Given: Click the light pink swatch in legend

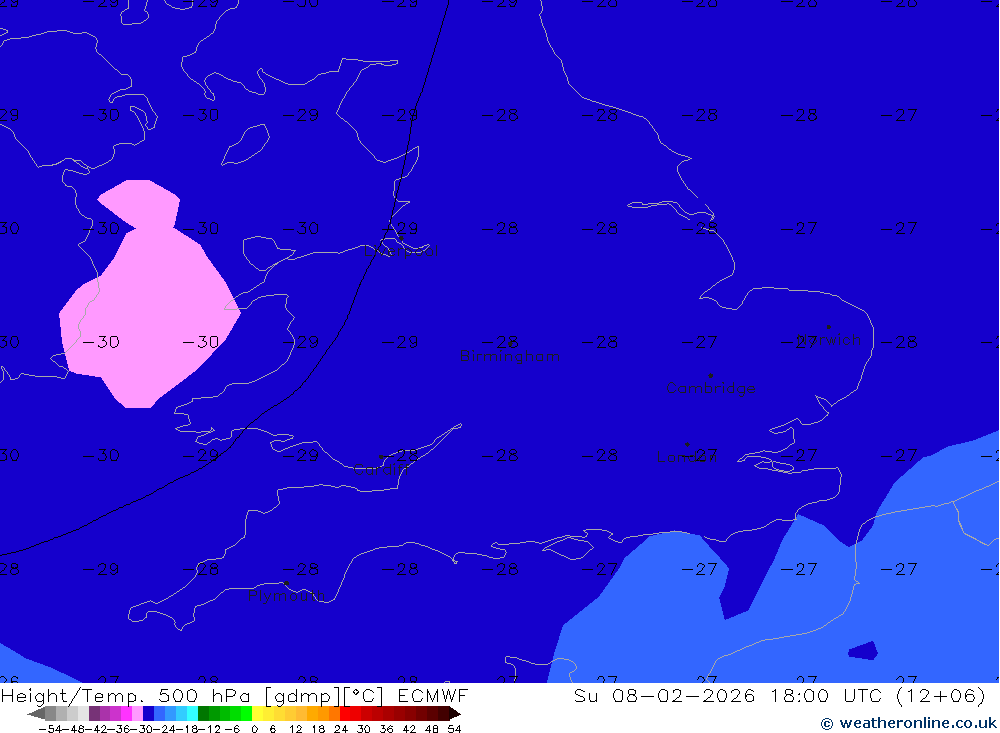Looking at the screenshot, I should [137, 713].
